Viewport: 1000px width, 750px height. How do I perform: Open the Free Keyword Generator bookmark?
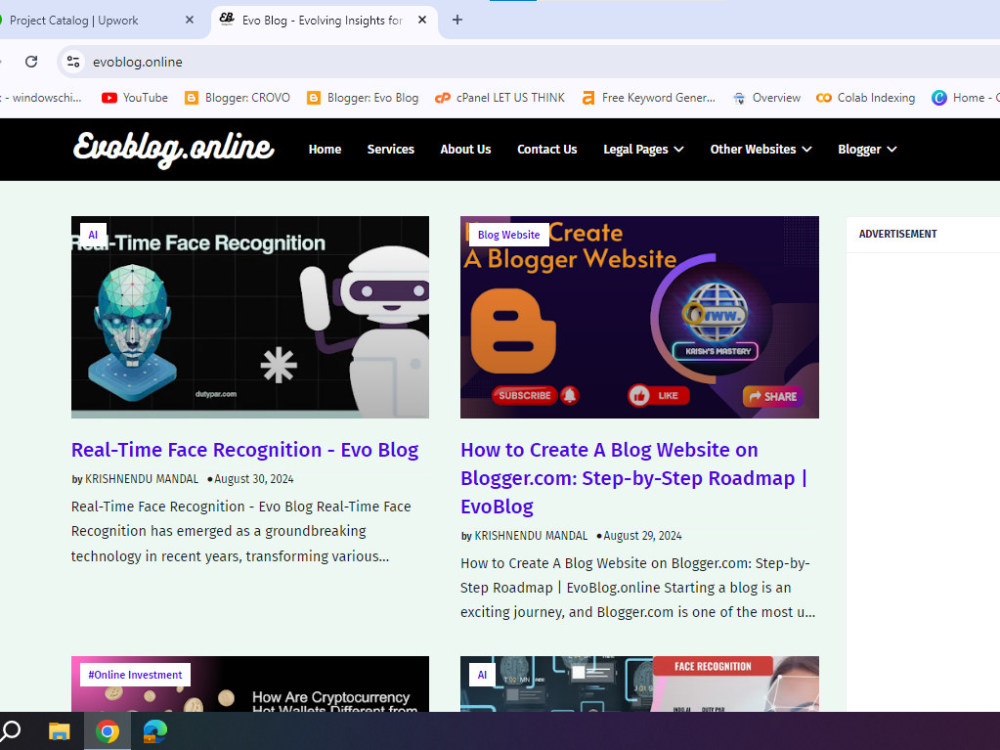click(x=649, y=98)
